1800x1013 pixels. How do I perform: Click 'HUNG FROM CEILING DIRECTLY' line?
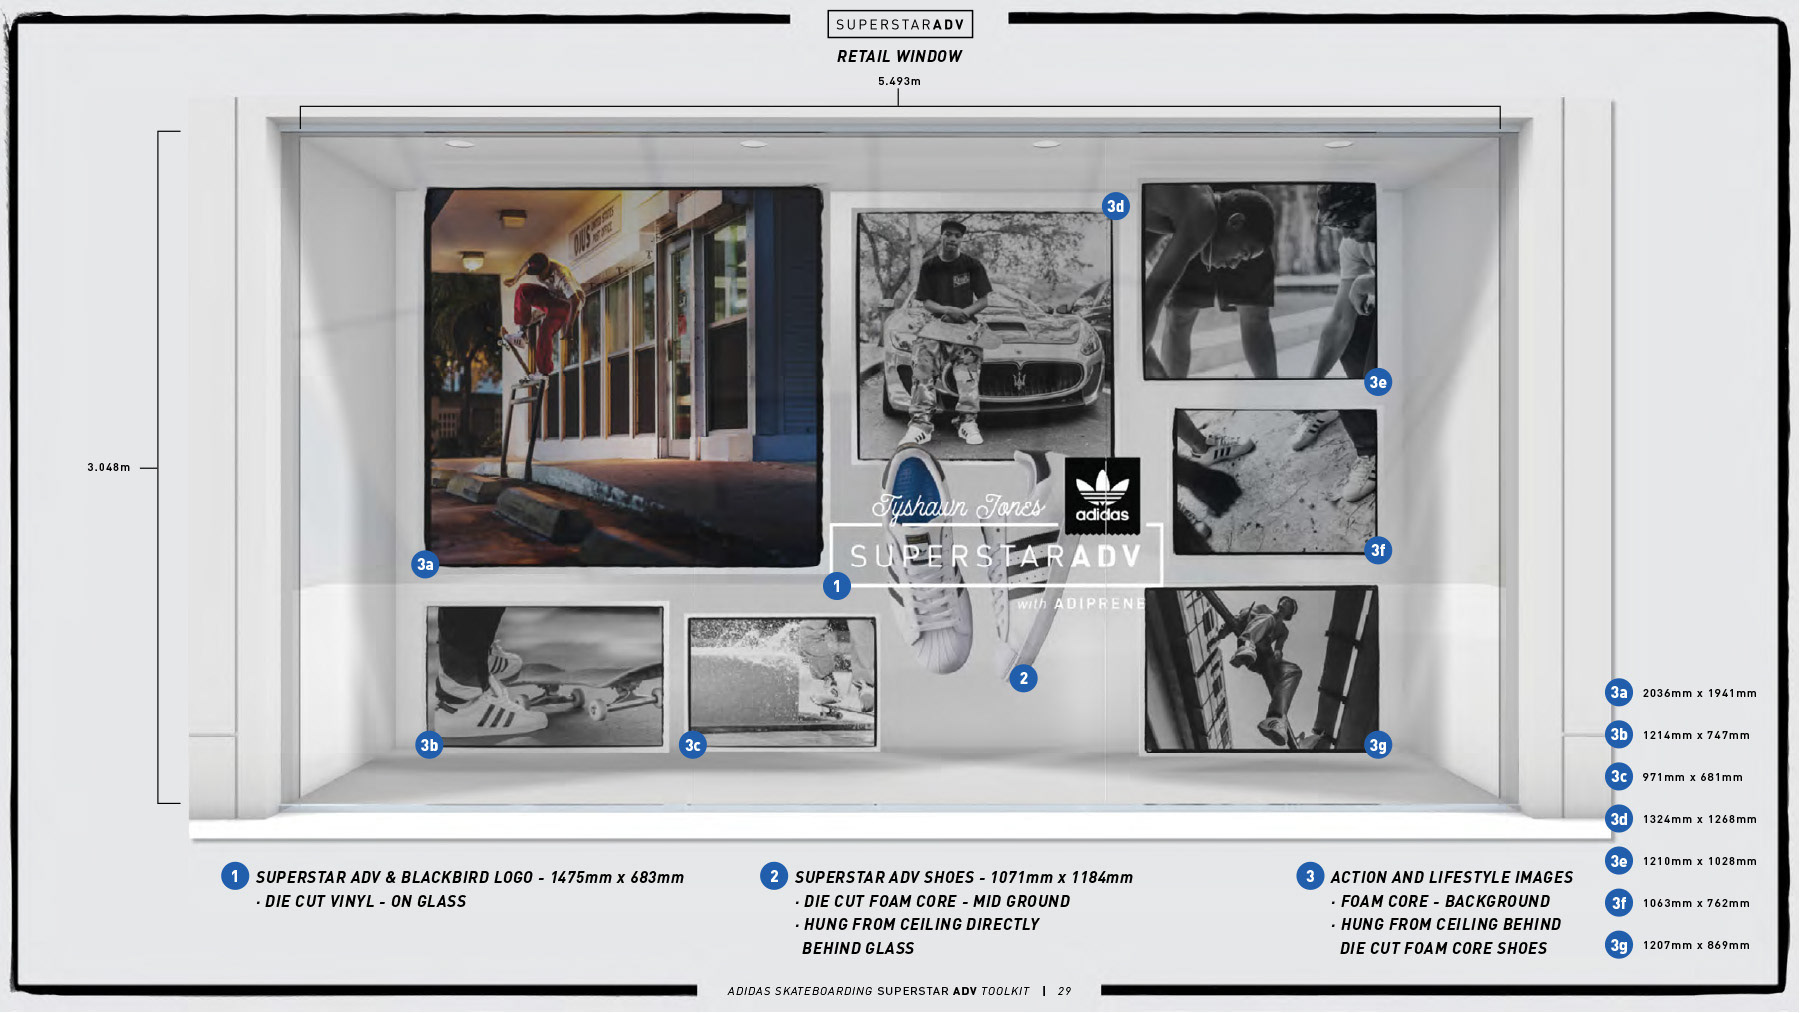pyautogui.click(x=918, y=925)
